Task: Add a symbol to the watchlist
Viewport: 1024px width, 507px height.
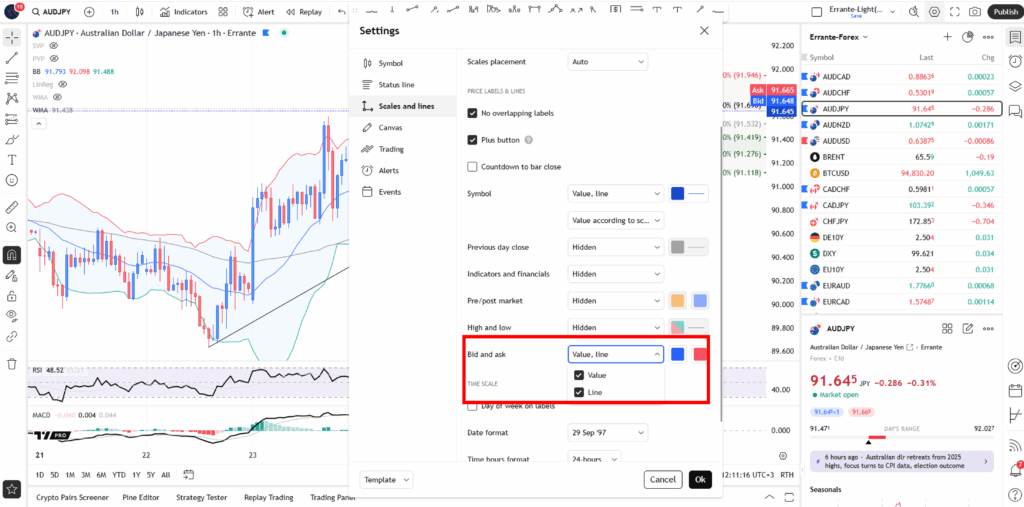Action: point(947,37)
